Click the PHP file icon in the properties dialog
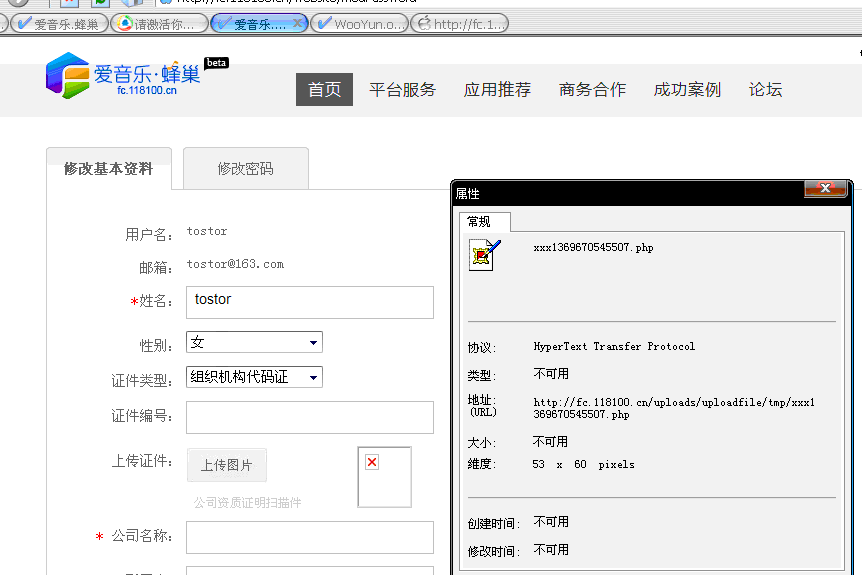Image resolution: width=862 pixels, height=575 pixels. 484,255
